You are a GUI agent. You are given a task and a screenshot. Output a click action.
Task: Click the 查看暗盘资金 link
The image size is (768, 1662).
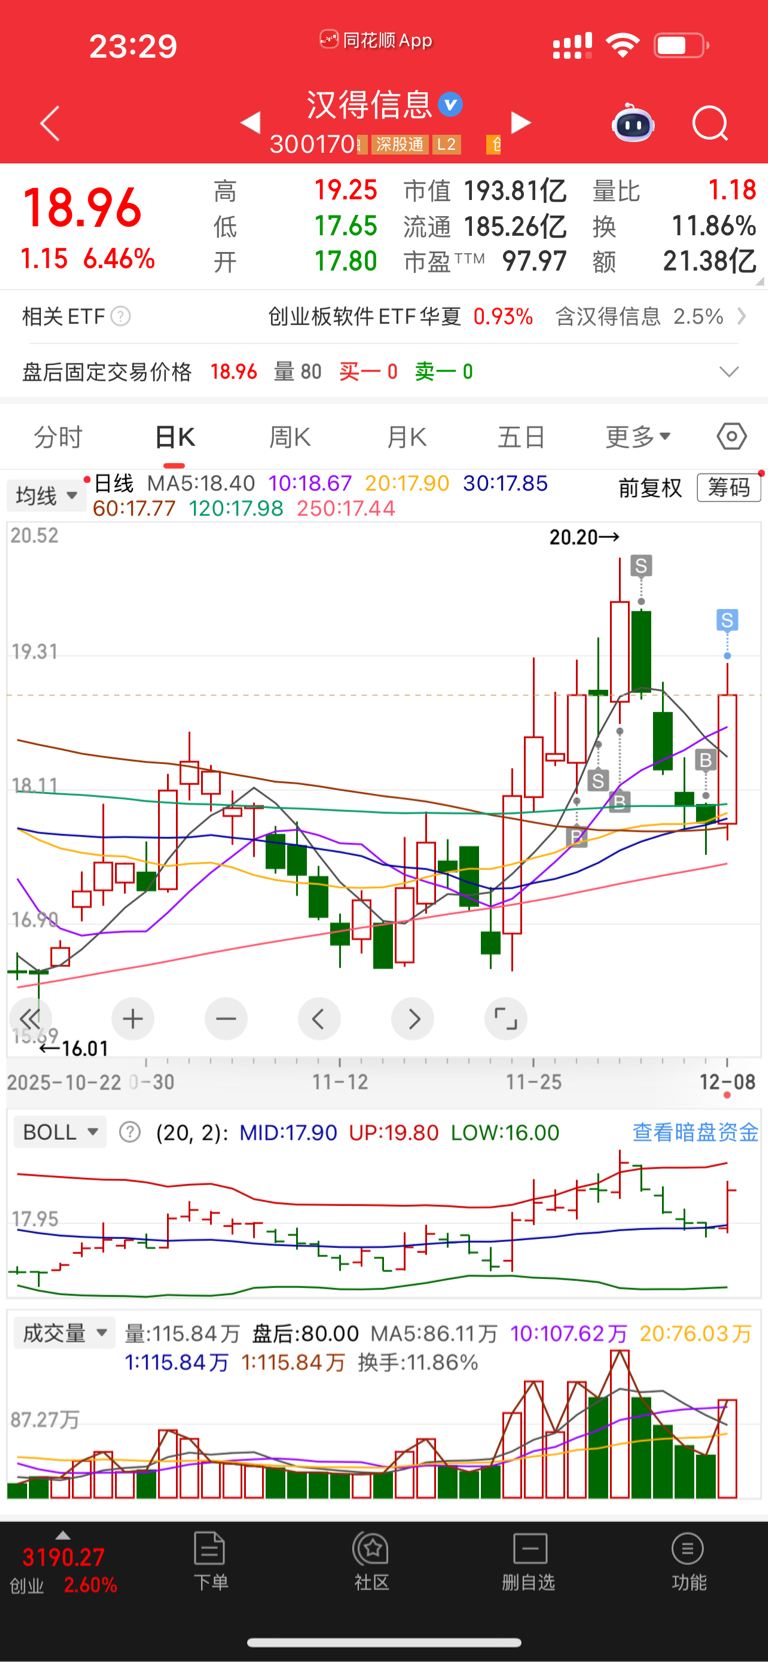(695, 1132)
